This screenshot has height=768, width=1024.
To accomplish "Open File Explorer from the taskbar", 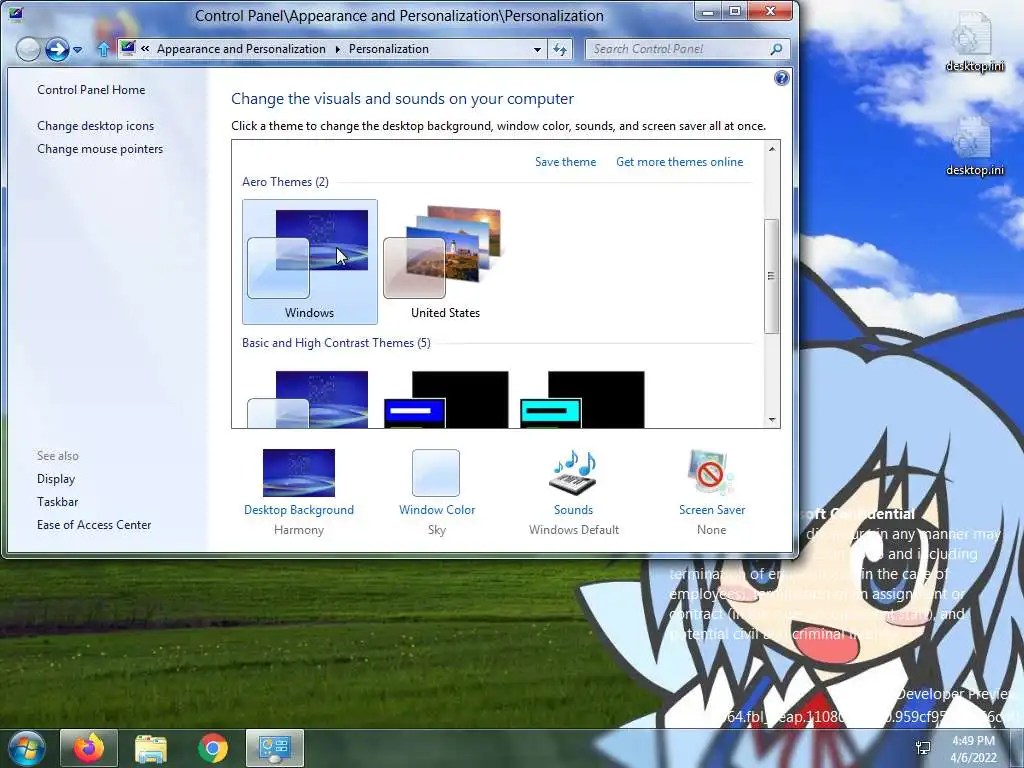I will click(x=151, y=748).
